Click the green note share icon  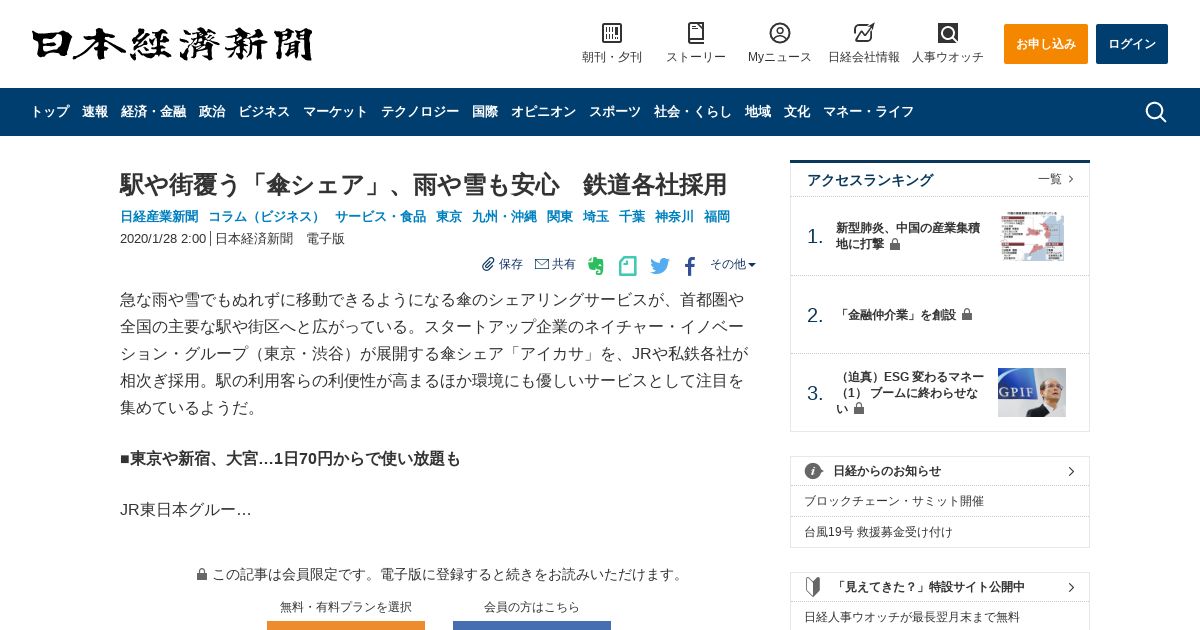[x=627, y=266]
